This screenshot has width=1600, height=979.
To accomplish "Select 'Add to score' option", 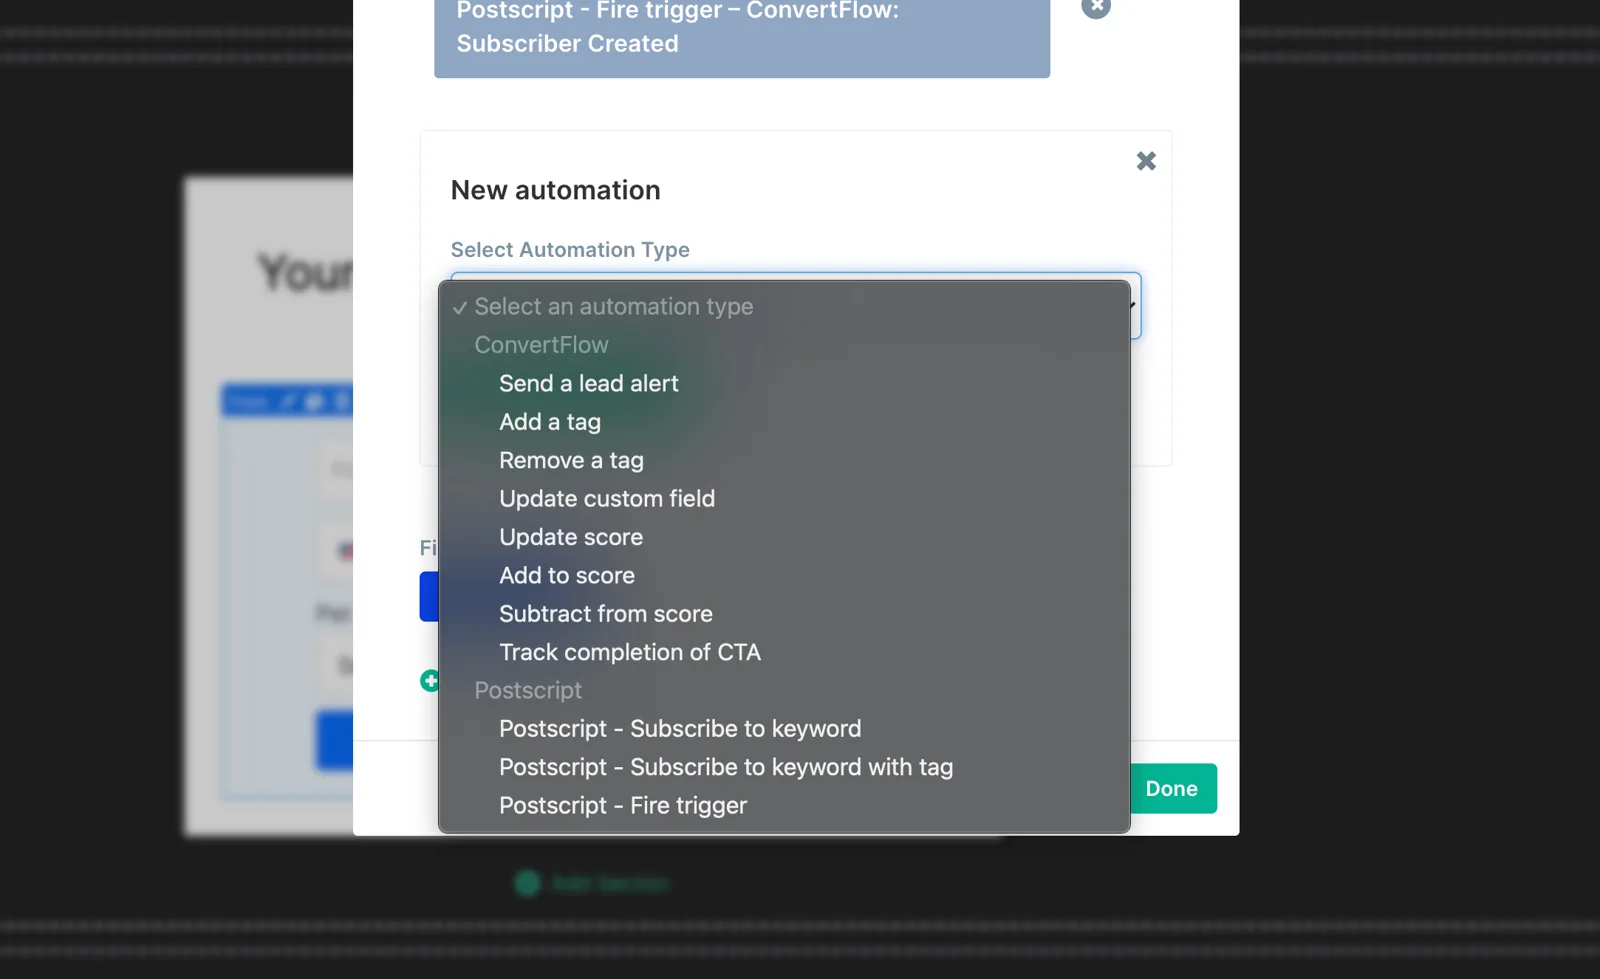I will coord(784,576).
